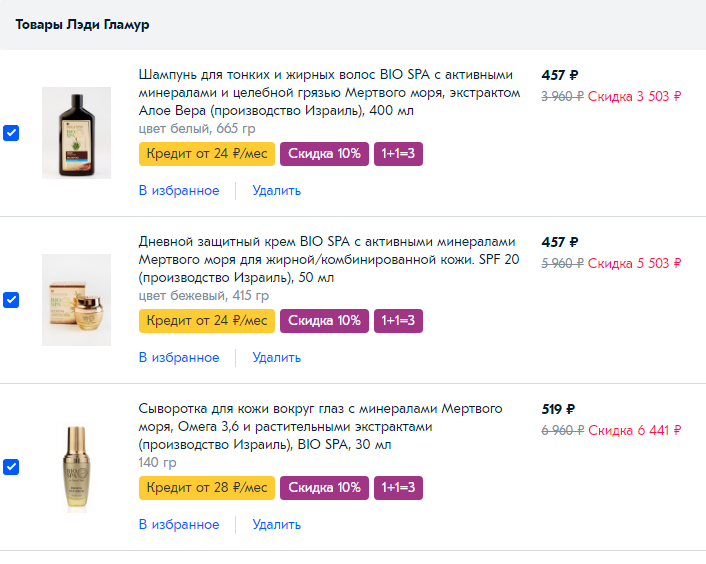Open the BIO SPA shampoo product title
Image resolution: width=706 pixels, height=564 pixels.
pyautogui.click(x=328, y=92)
